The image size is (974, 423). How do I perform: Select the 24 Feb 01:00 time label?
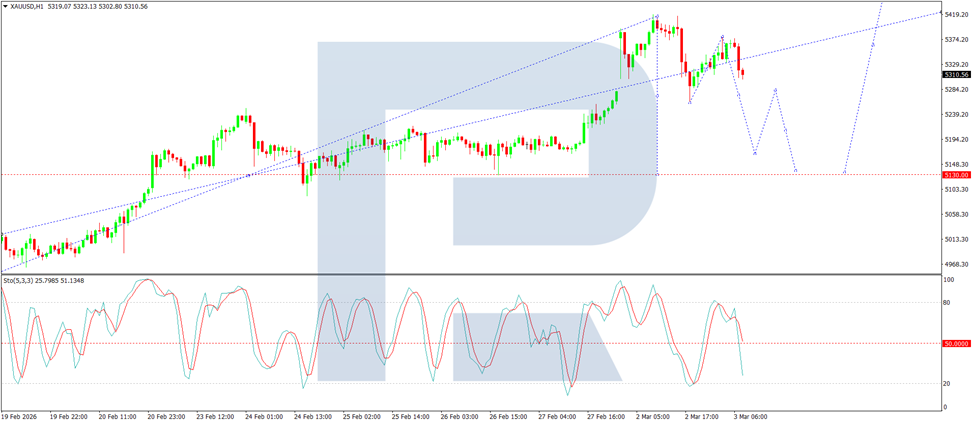pyautogui.click(x=263, y=416)
